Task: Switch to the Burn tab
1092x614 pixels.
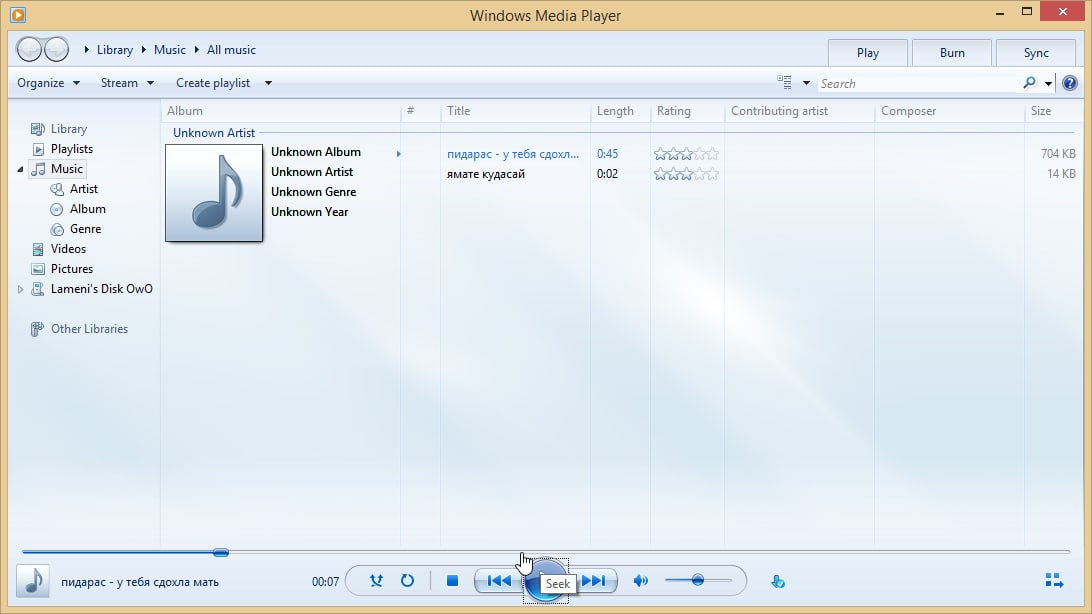Action: [x=952, y=53]
